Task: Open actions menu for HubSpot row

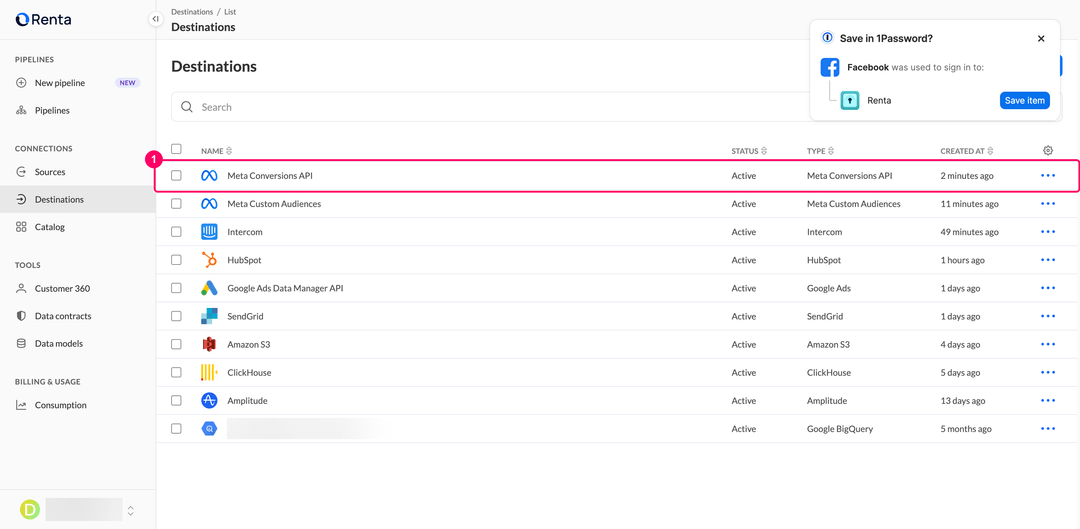Action: (x=1048, y=260)
